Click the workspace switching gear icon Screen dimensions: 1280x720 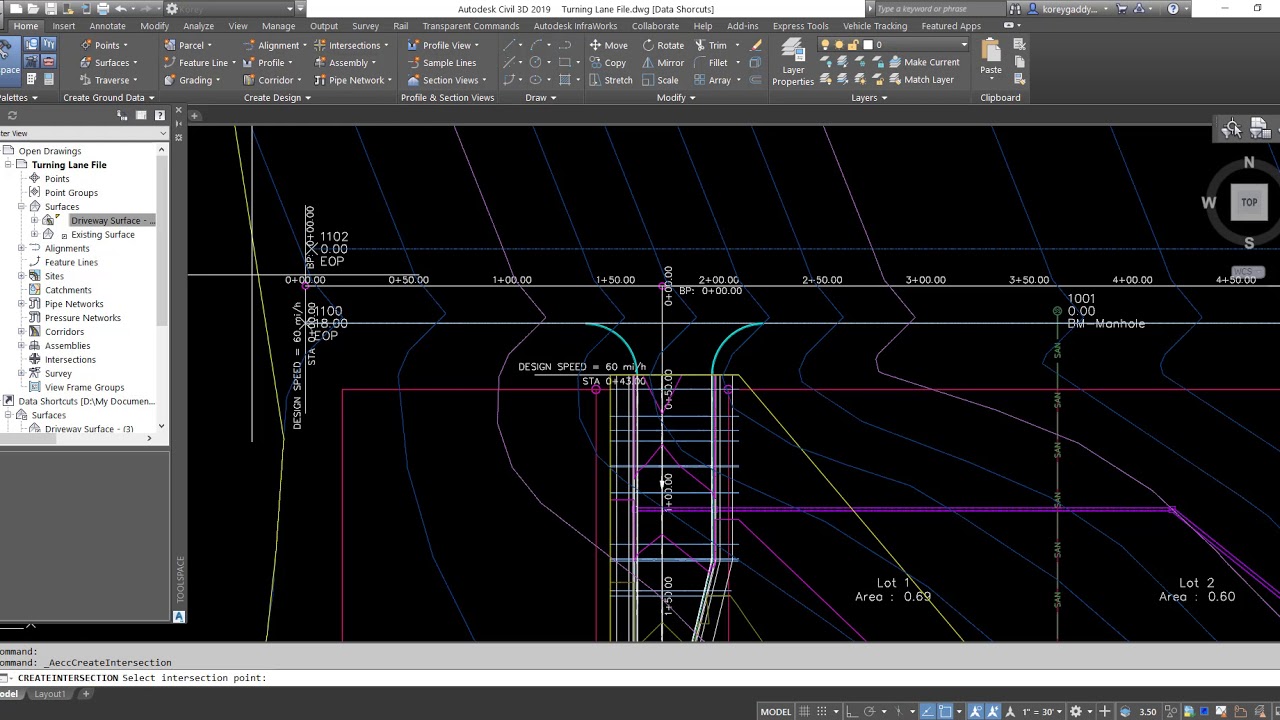(x=1076, y=711)
